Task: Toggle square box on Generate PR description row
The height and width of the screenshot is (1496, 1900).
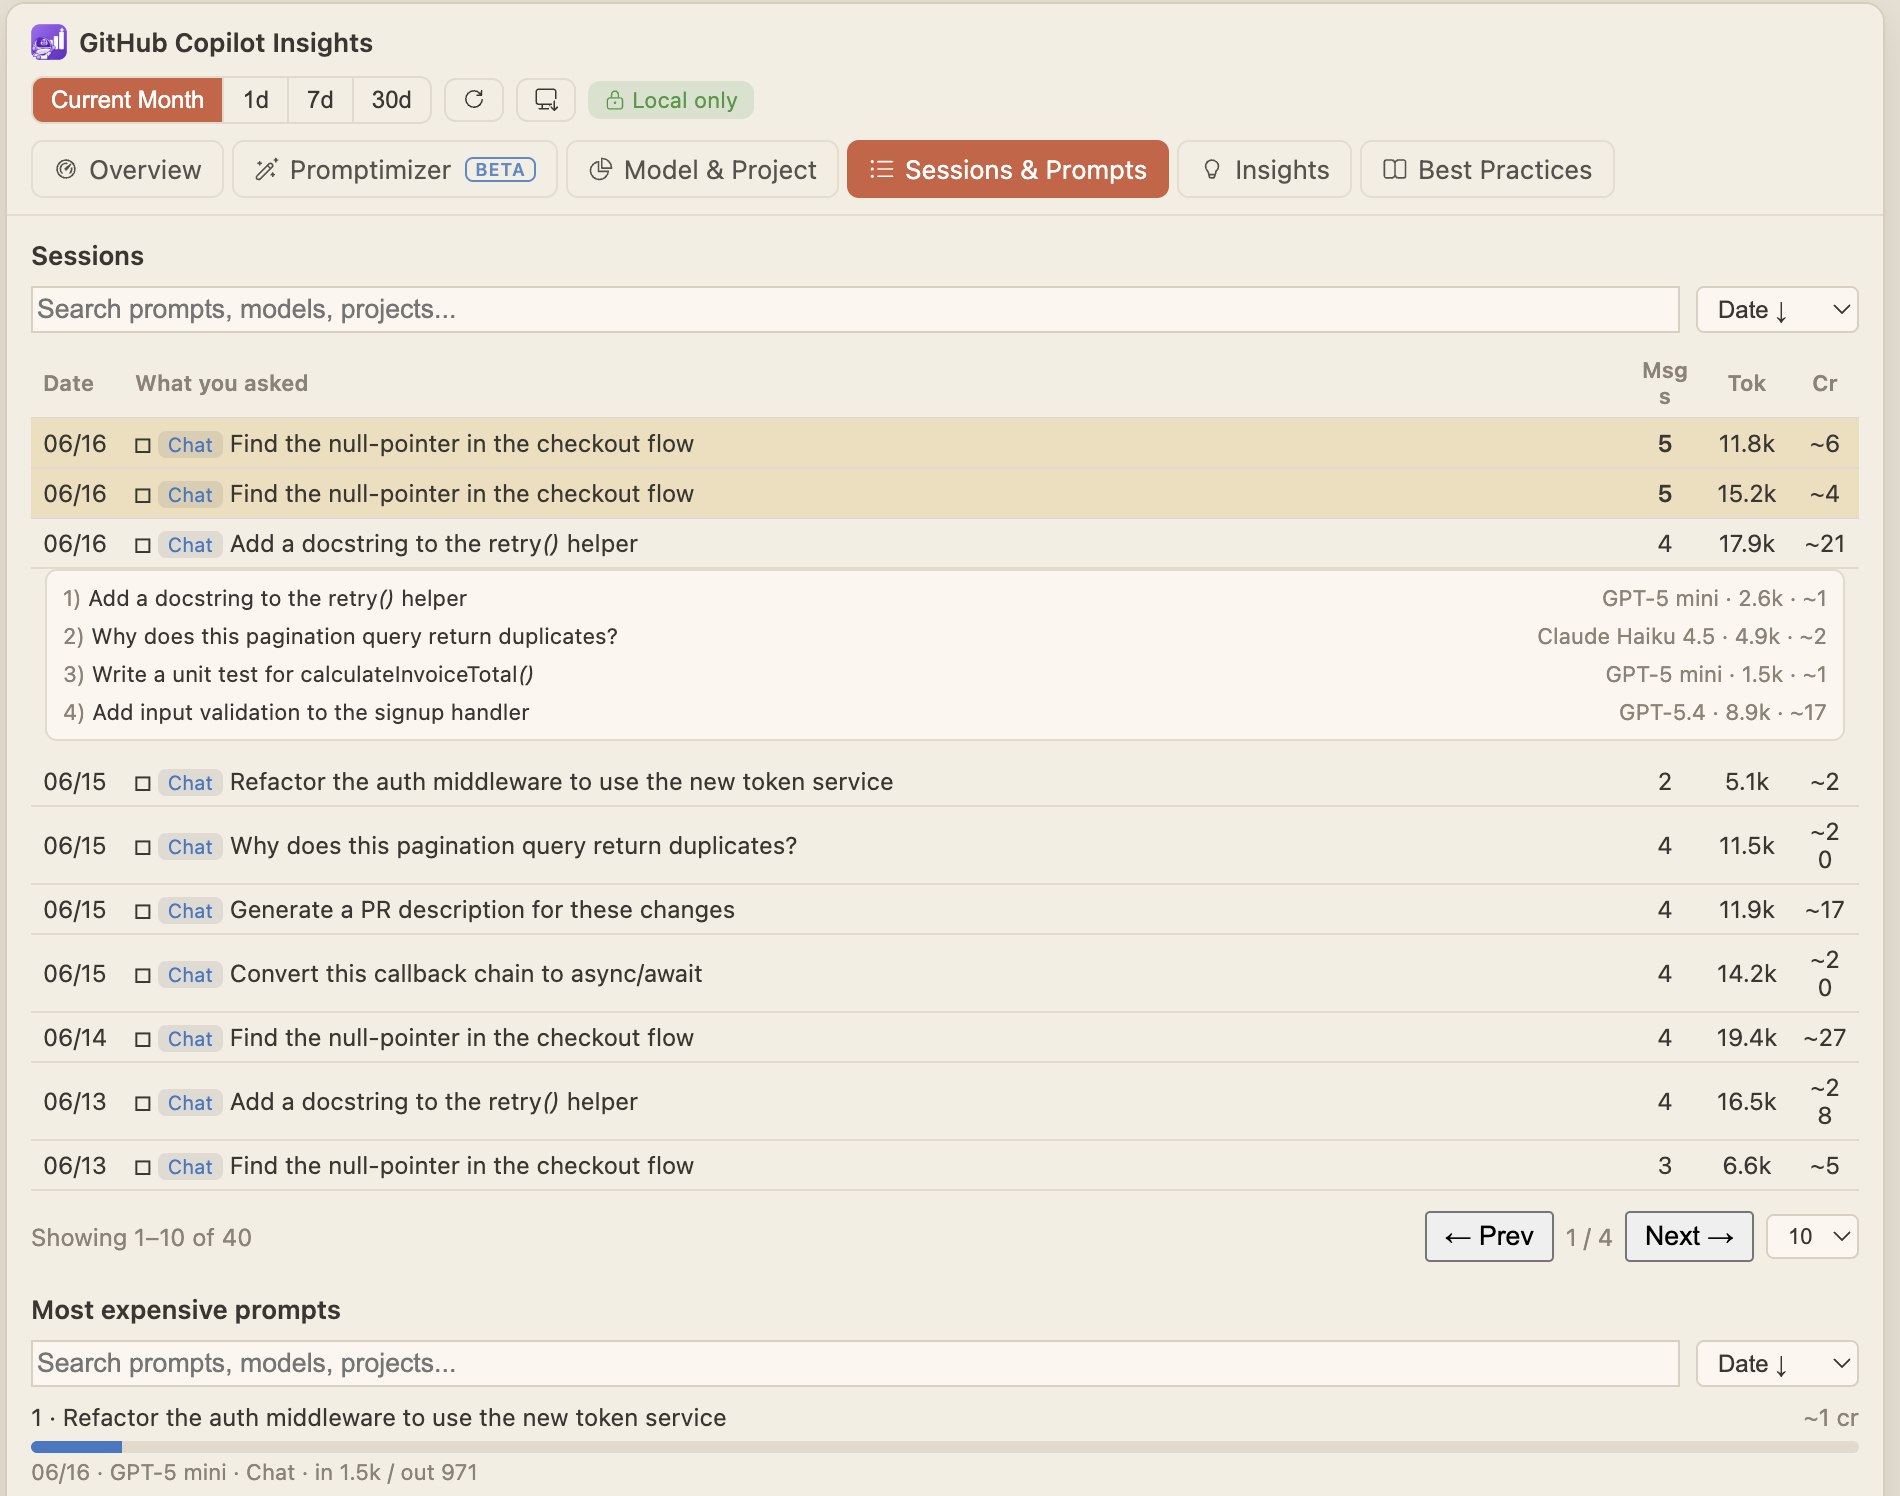Action: pyautogui.click(x=143, y=911)
